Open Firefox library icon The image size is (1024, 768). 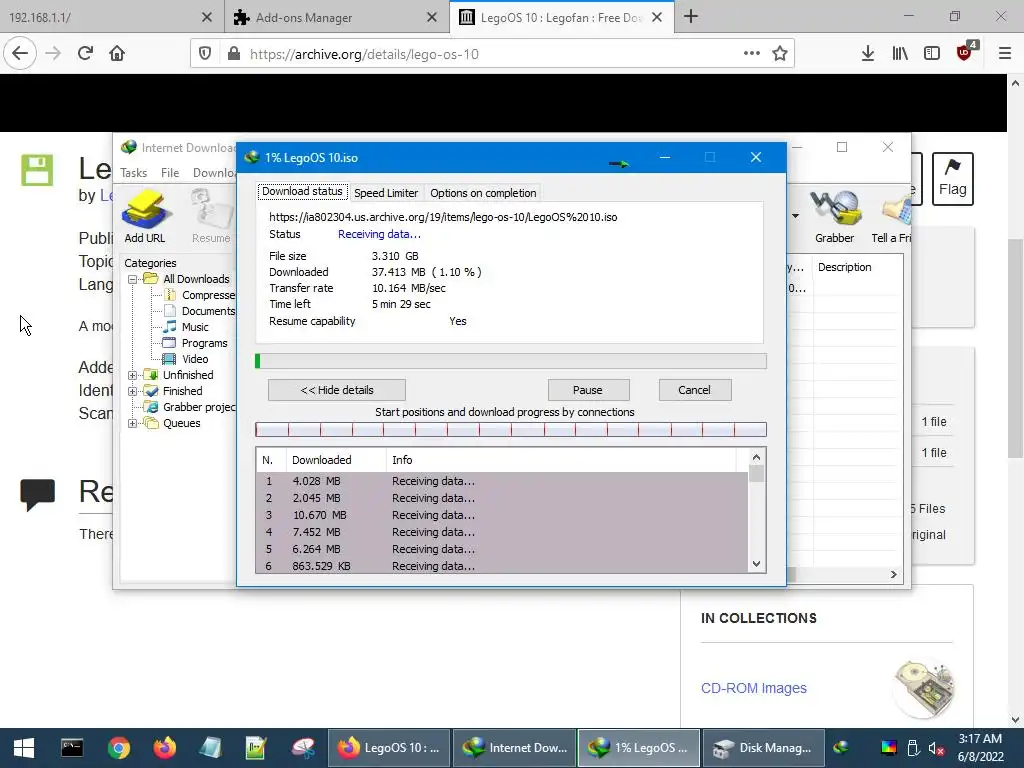[x=900, y=54]
